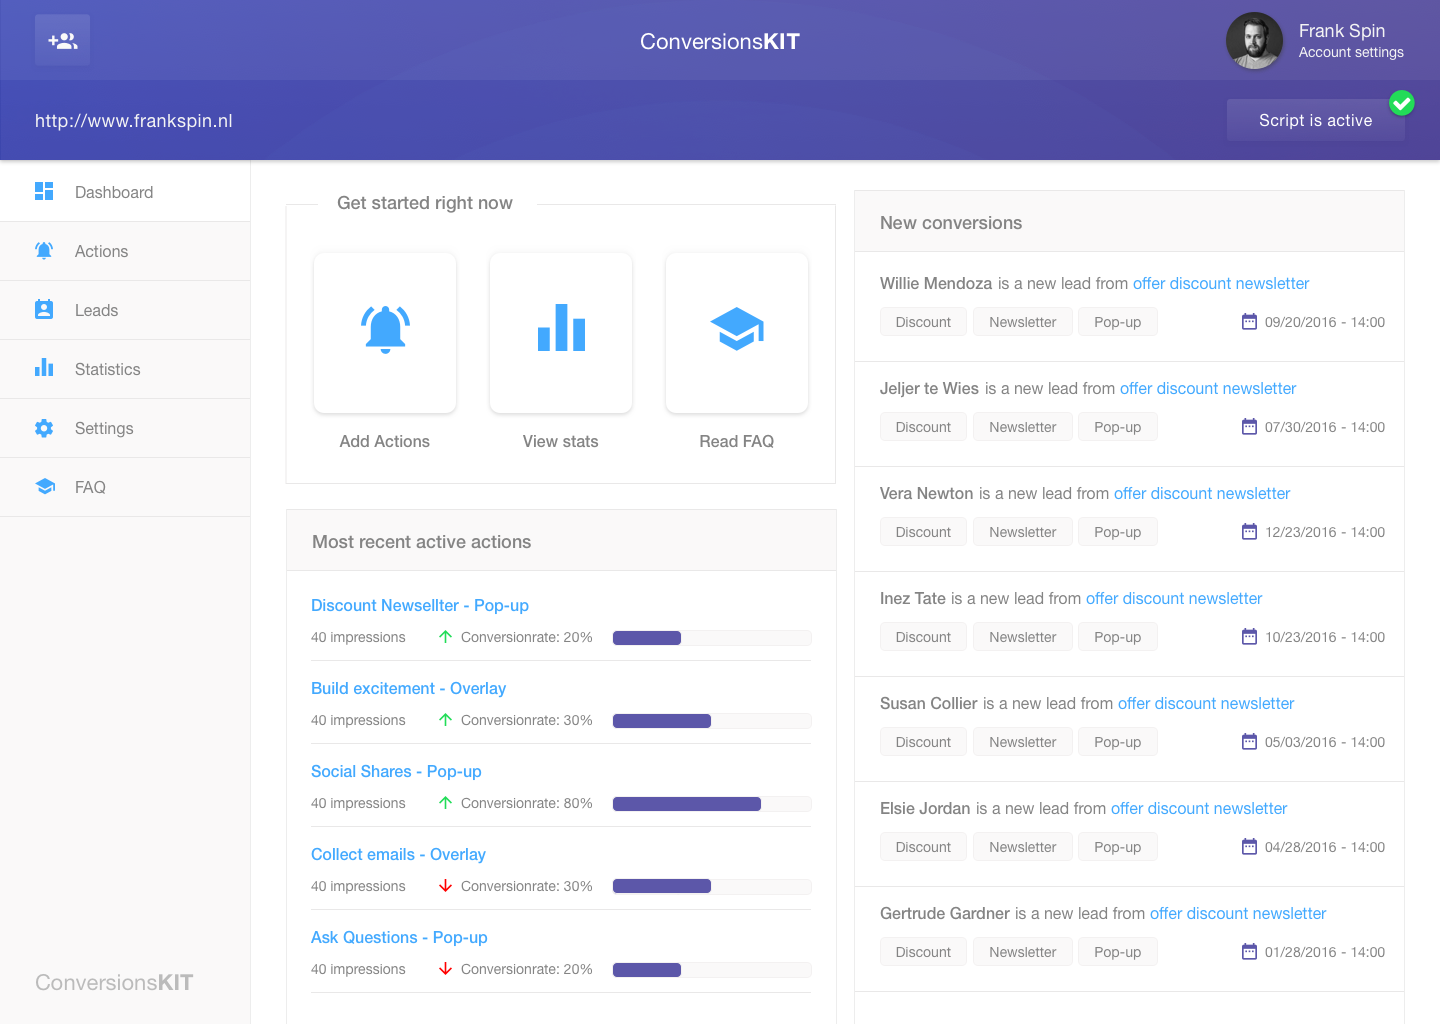This screenshot has height=1024, width=1440.
Task: Open FAQ via the graduation cap icon
Action: point(44,486)
